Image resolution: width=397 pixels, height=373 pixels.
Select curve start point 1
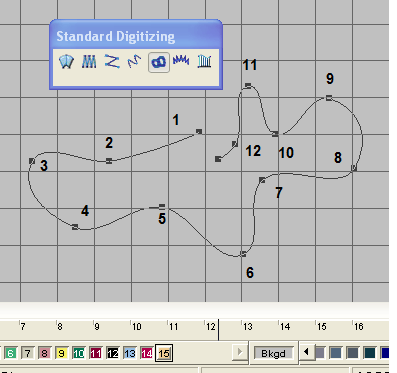(199, 132)
